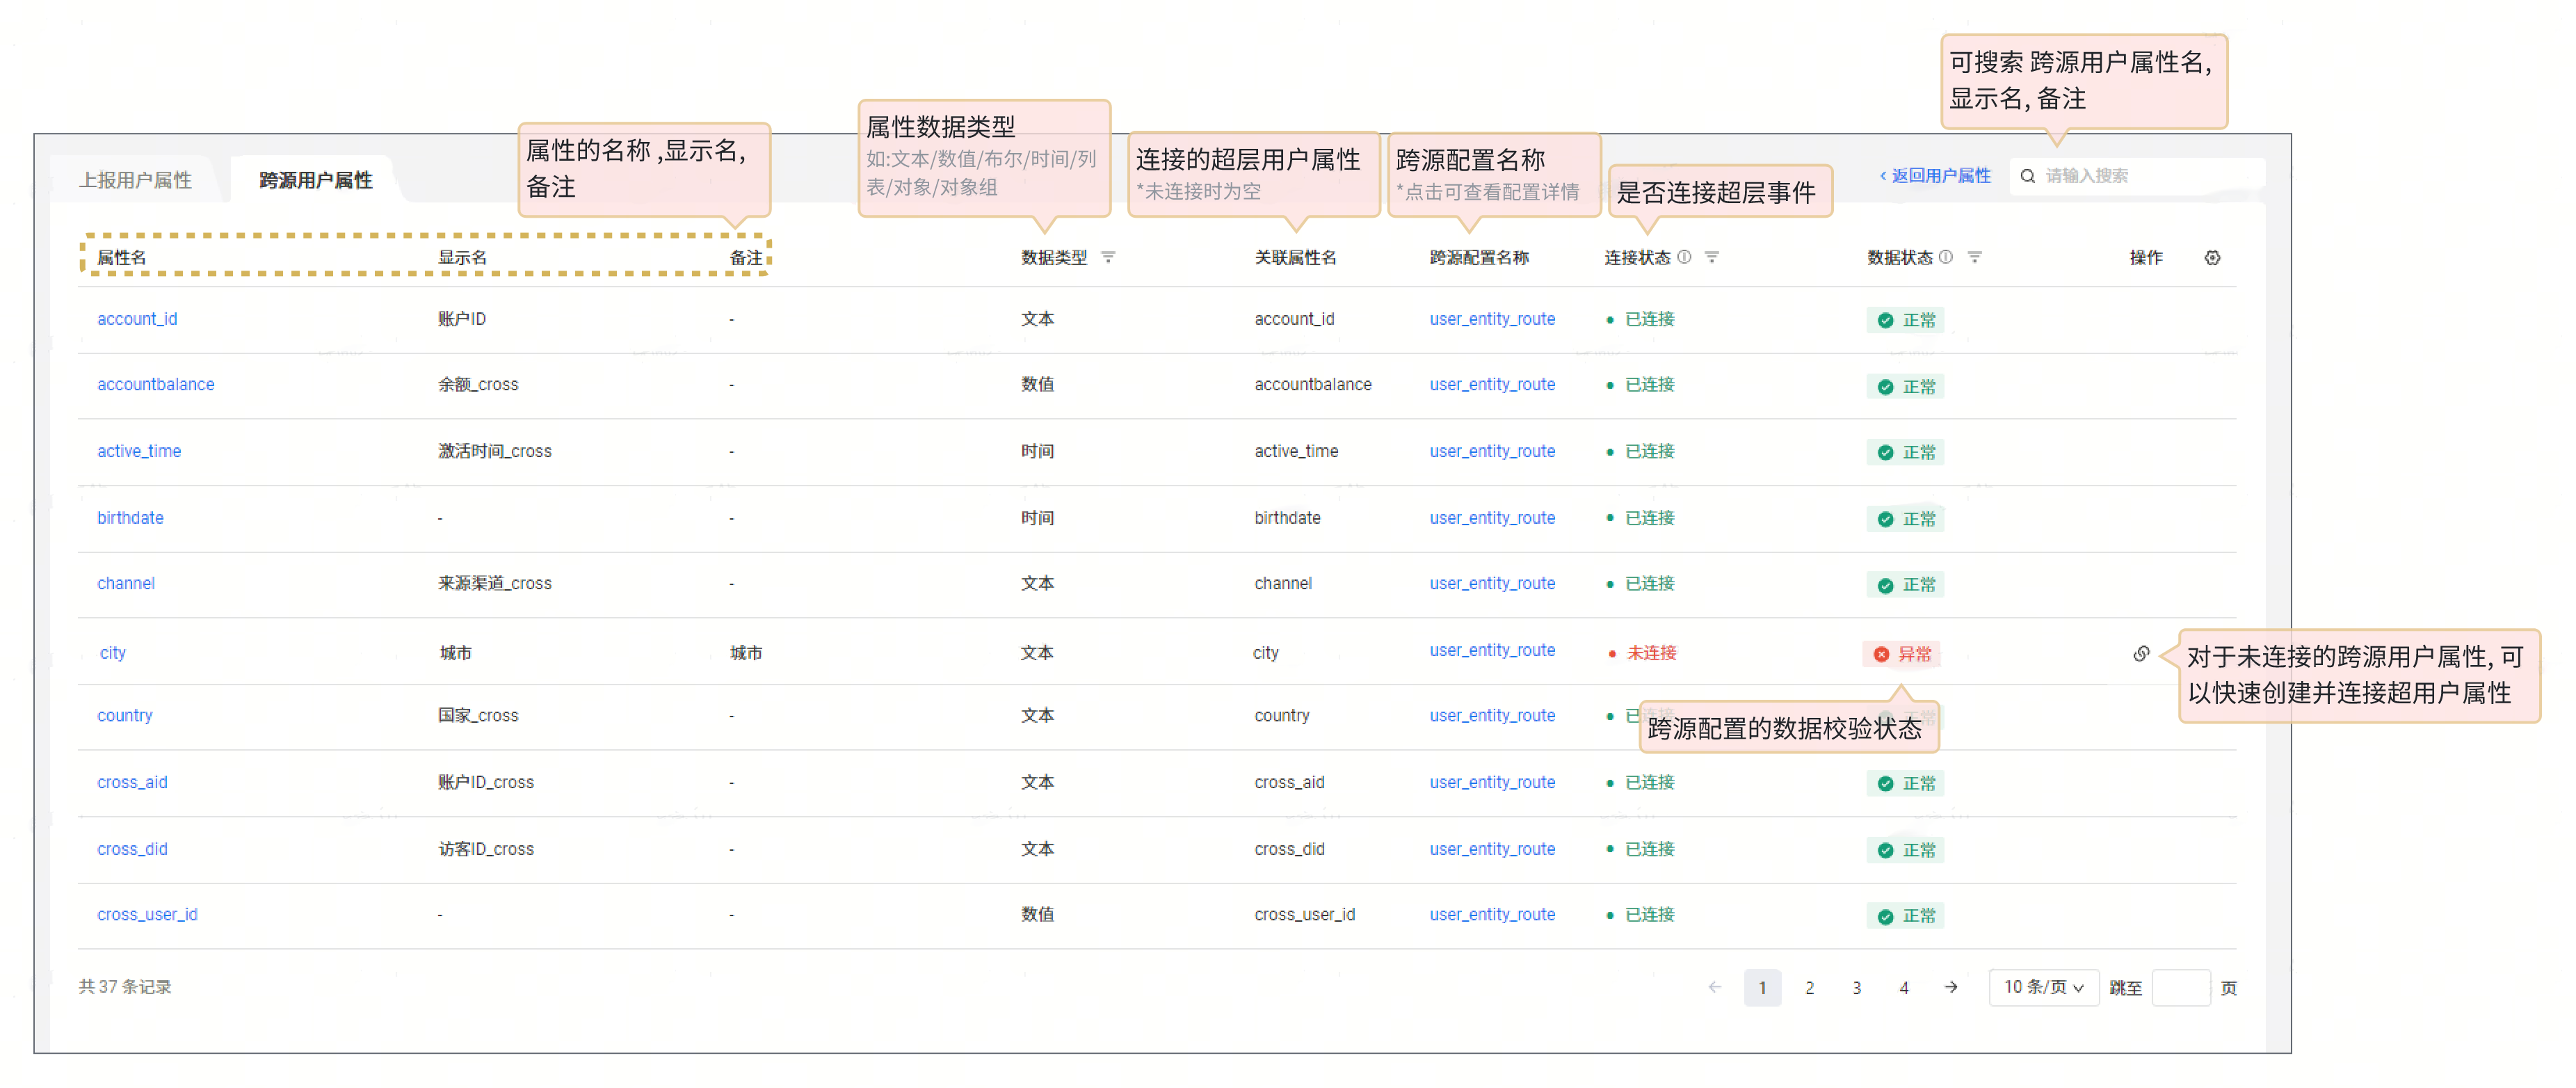
Task: Click the 未连接 status in city row
Action: (x=1643, y=653)
